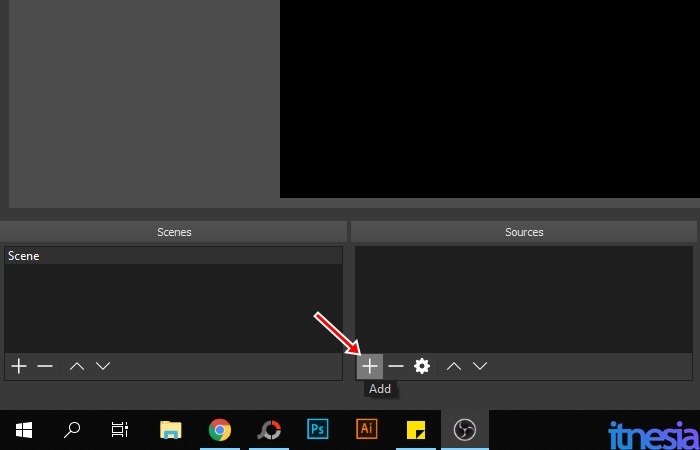The width and height of the screenshot is (700, 450).
Task: Move source down in Sources list
Action: pos(480,367)
